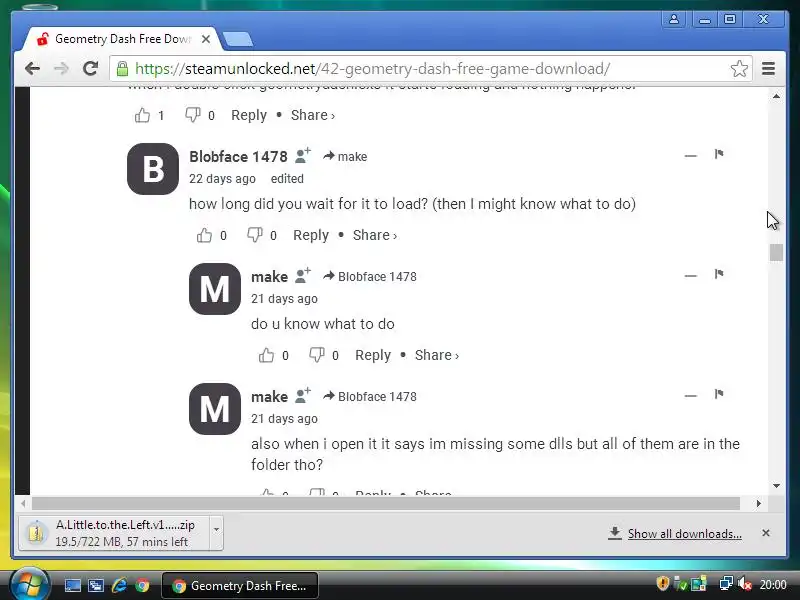Open the Switch Between Windows quick launch icon

click(95, 585)
